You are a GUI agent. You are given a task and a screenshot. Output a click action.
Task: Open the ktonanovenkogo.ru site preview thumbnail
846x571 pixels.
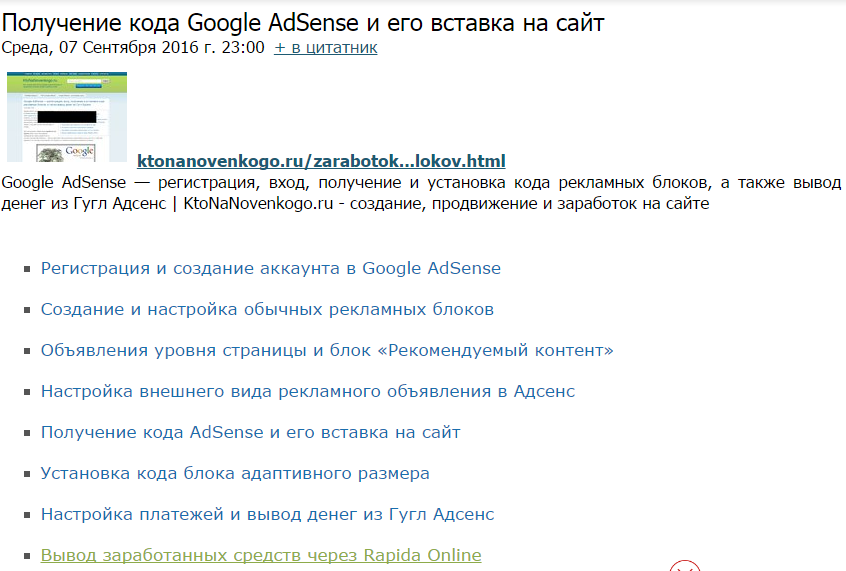67,117
